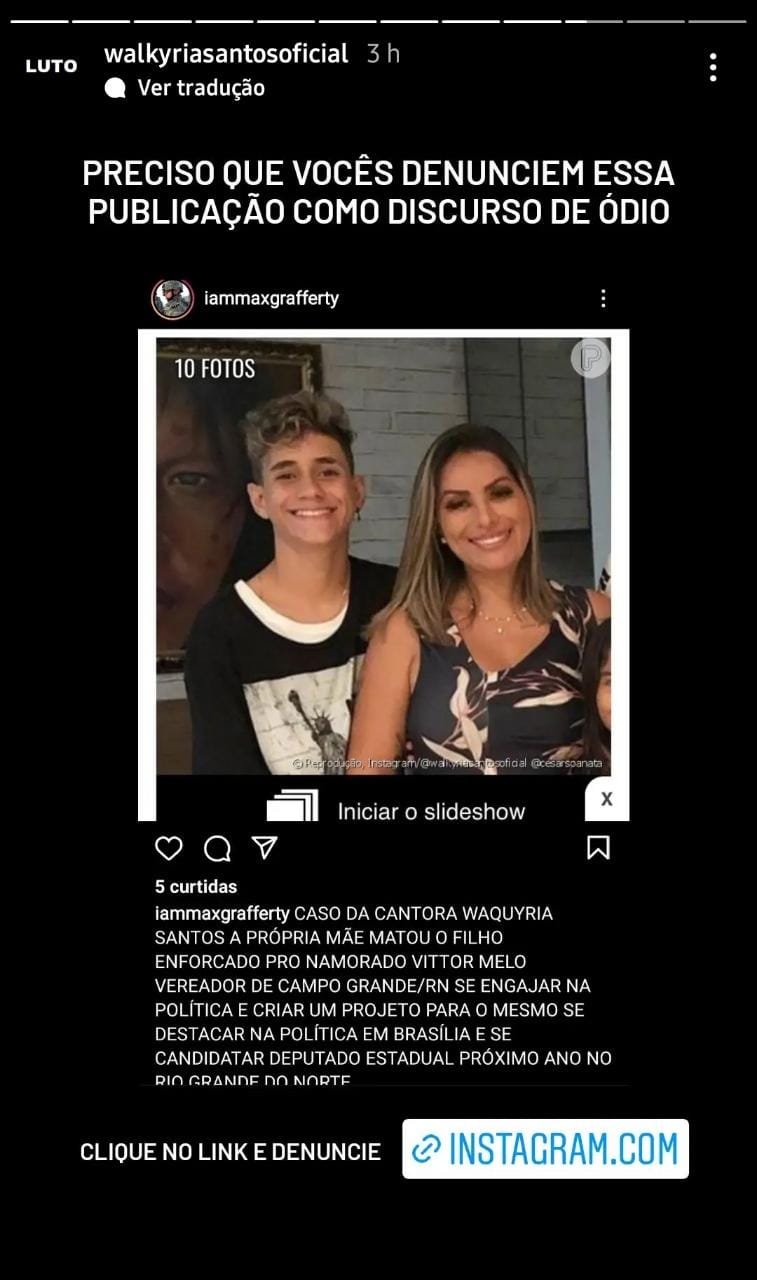This screenshot has height=1280, width=757.
Task: Open the story three-dot options menu
Action: tap(712, 67)
